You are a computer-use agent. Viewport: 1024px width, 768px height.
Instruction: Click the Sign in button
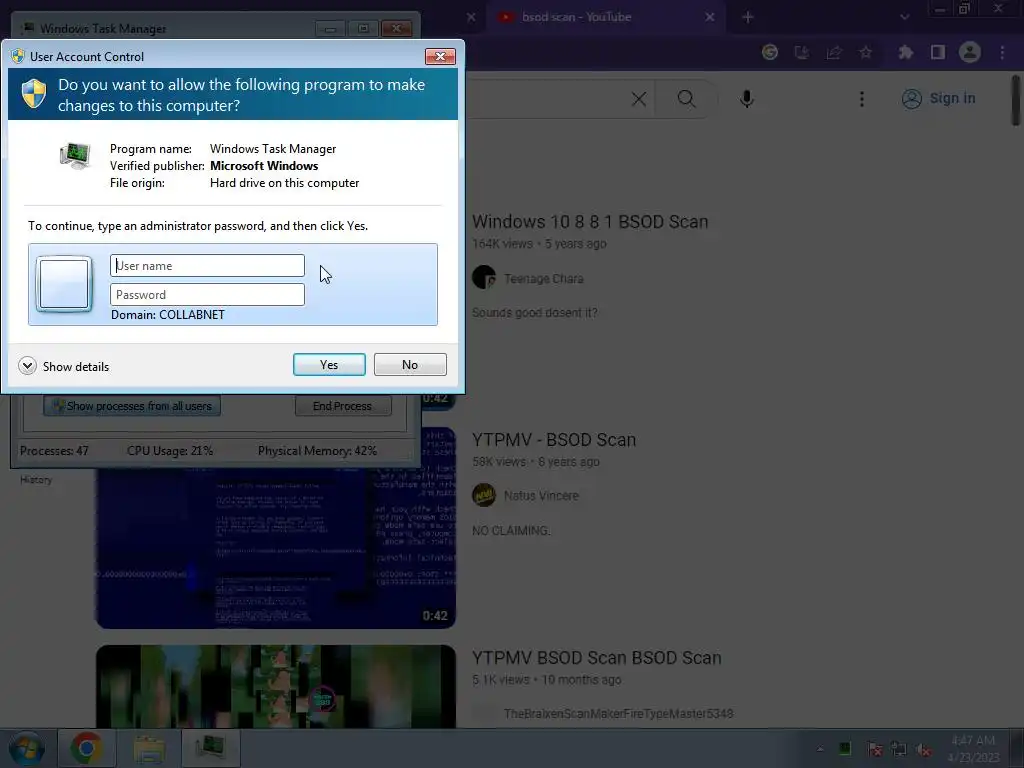click(938, 99)
